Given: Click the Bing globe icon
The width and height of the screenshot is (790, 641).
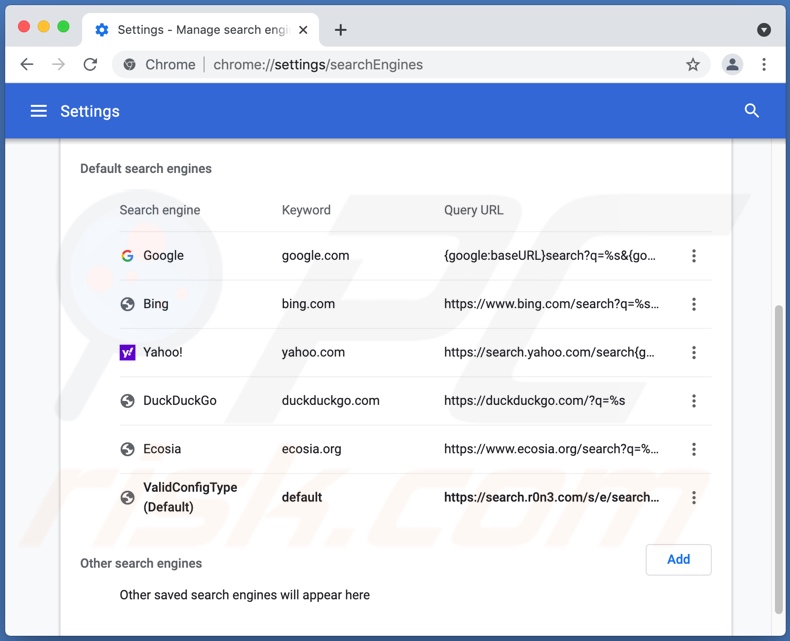Looking at the screenshot, I should 127,304.
